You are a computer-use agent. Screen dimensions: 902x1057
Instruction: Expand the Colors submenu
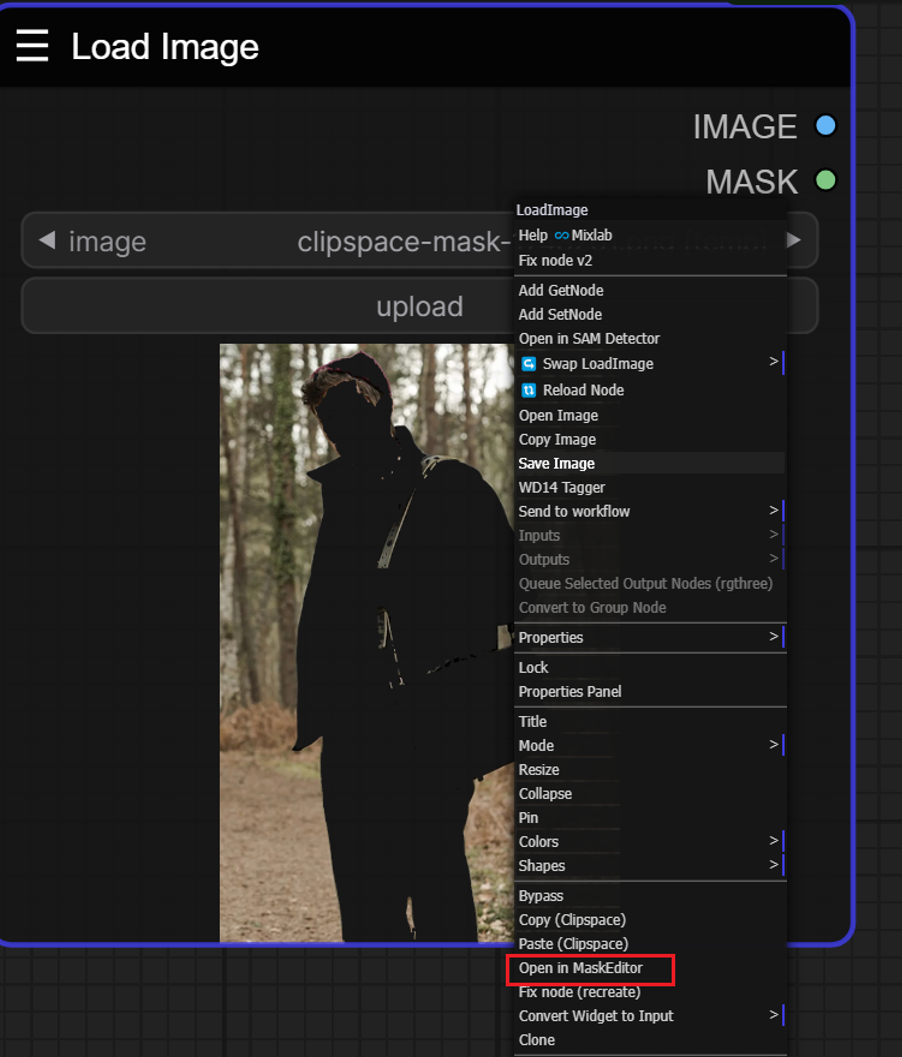[773, 841]
